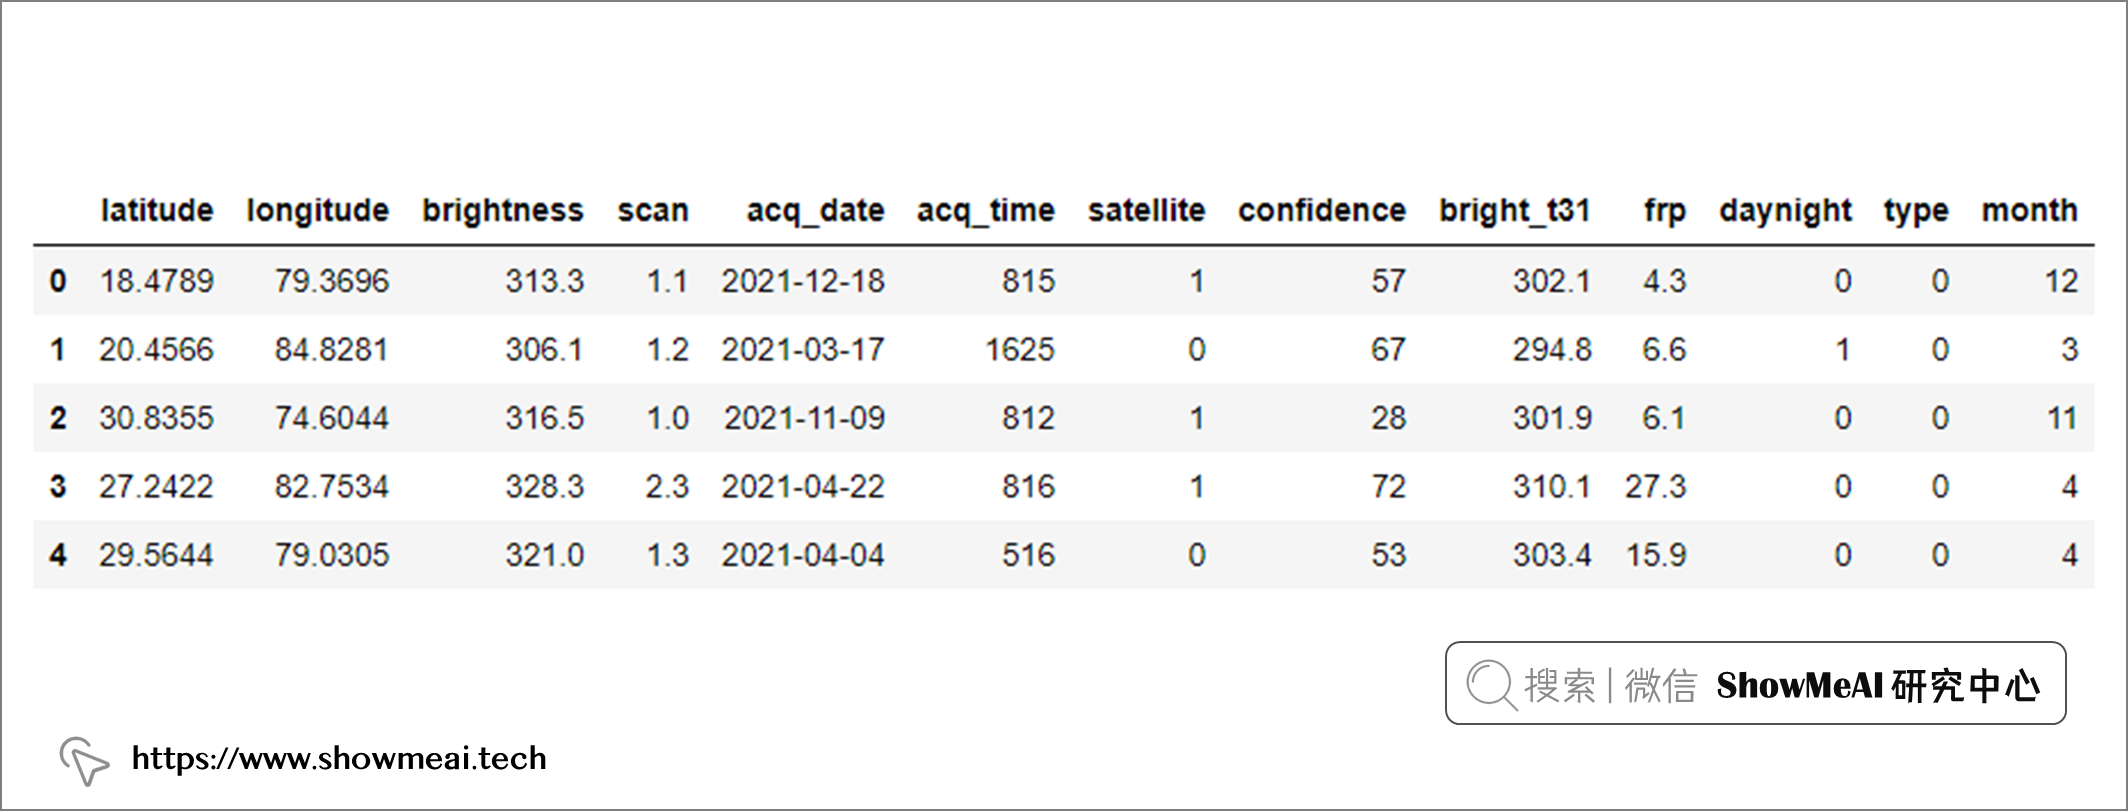The height and width of the screenshot is (811, 2128).
Task: Click the magnifier search icon in the ShowMeAI box
Action: (1491, 685)
